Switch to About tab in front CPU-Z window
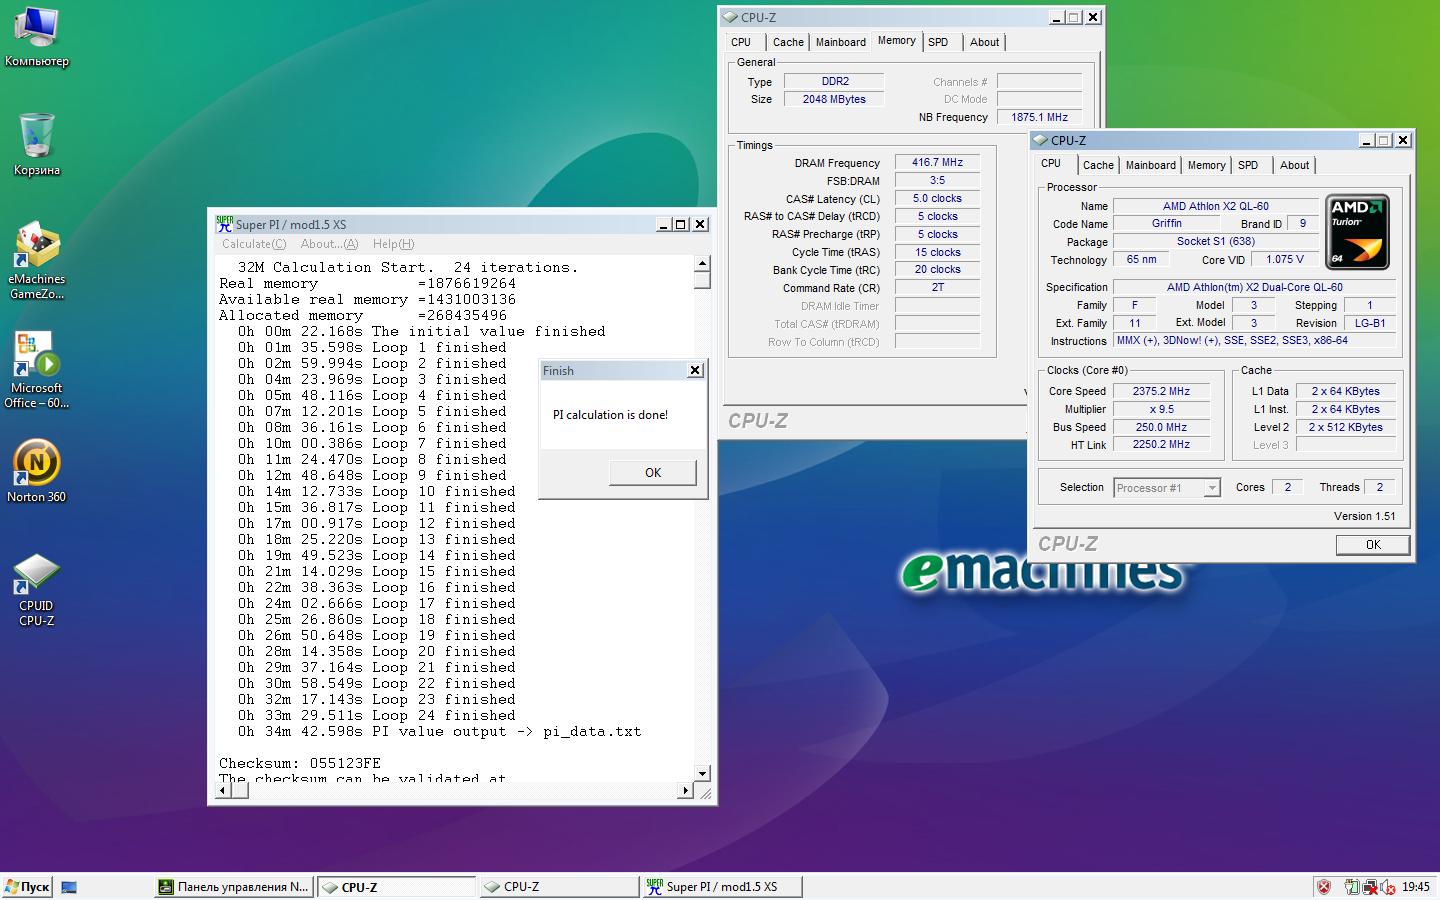The height and width of the screenshot is (900, 1440). point(1294,166)
